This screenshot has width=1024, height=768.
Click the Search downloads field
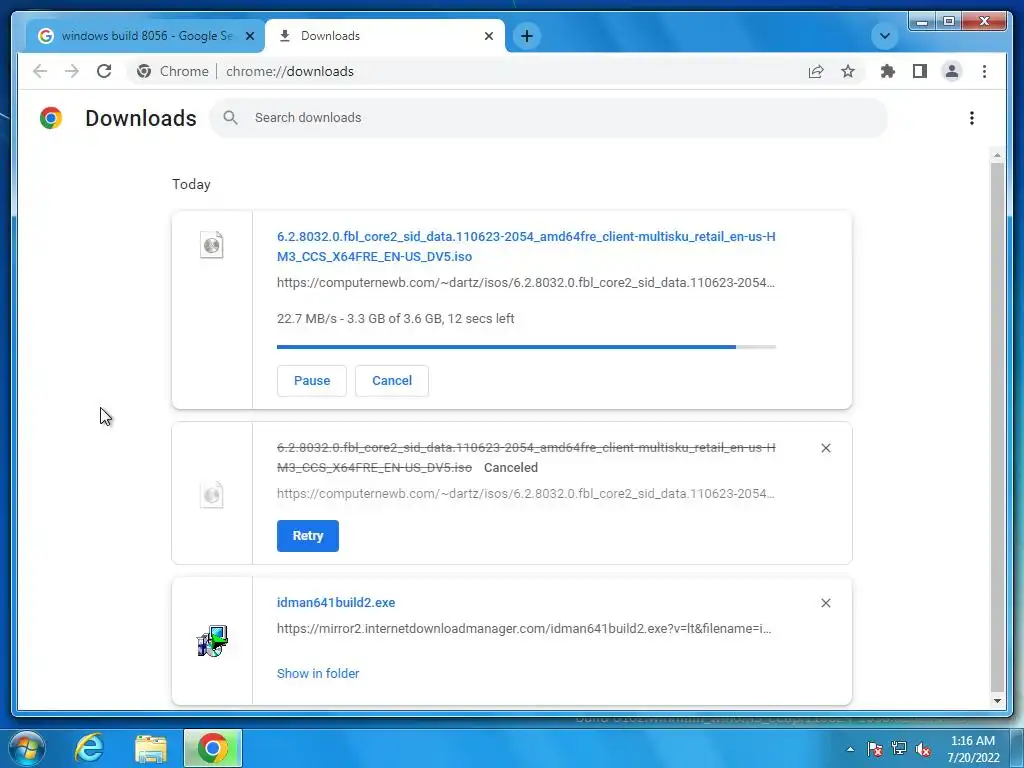[x=549, y=118]
